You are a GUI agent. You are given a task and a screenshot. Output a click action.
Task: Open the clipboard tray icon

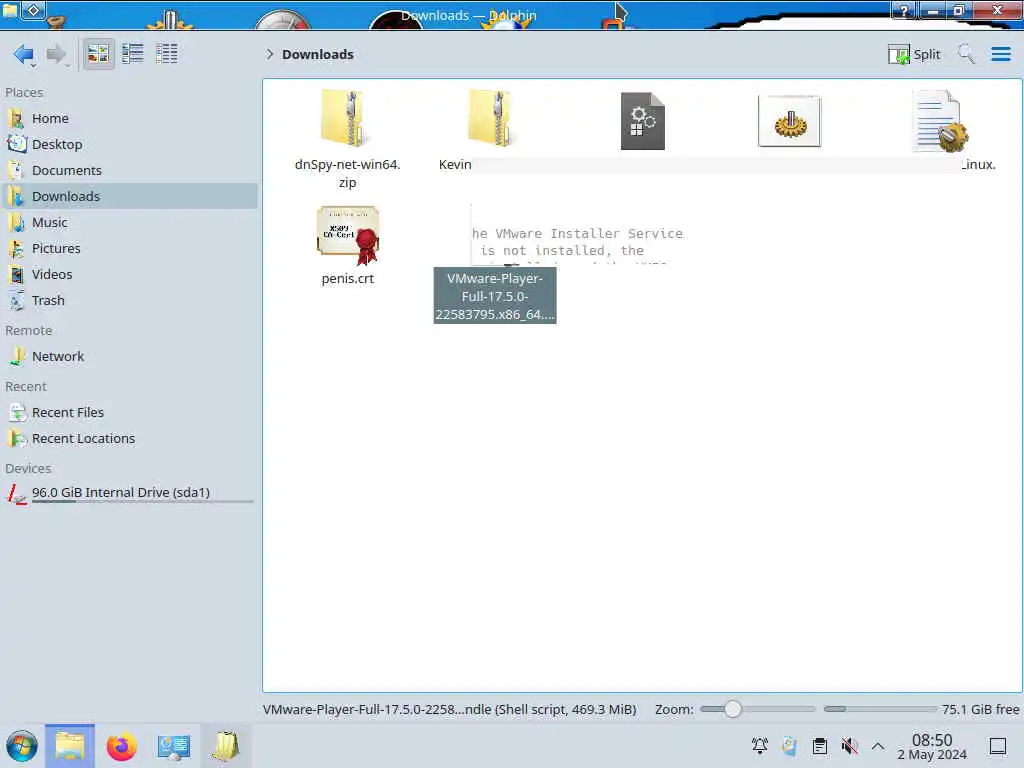coord(820,746)
